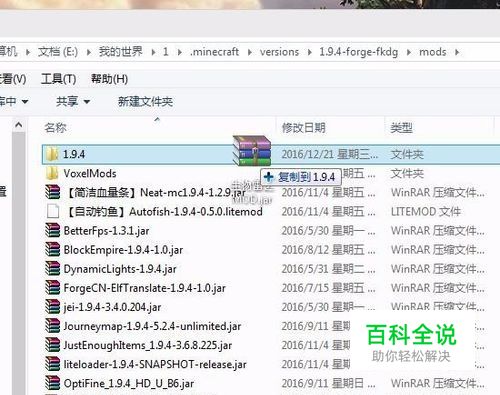Screen dimensions: 500x395
Task: Expand arrow after .minecraft in breadcrumb
Action: coord(249,52)
